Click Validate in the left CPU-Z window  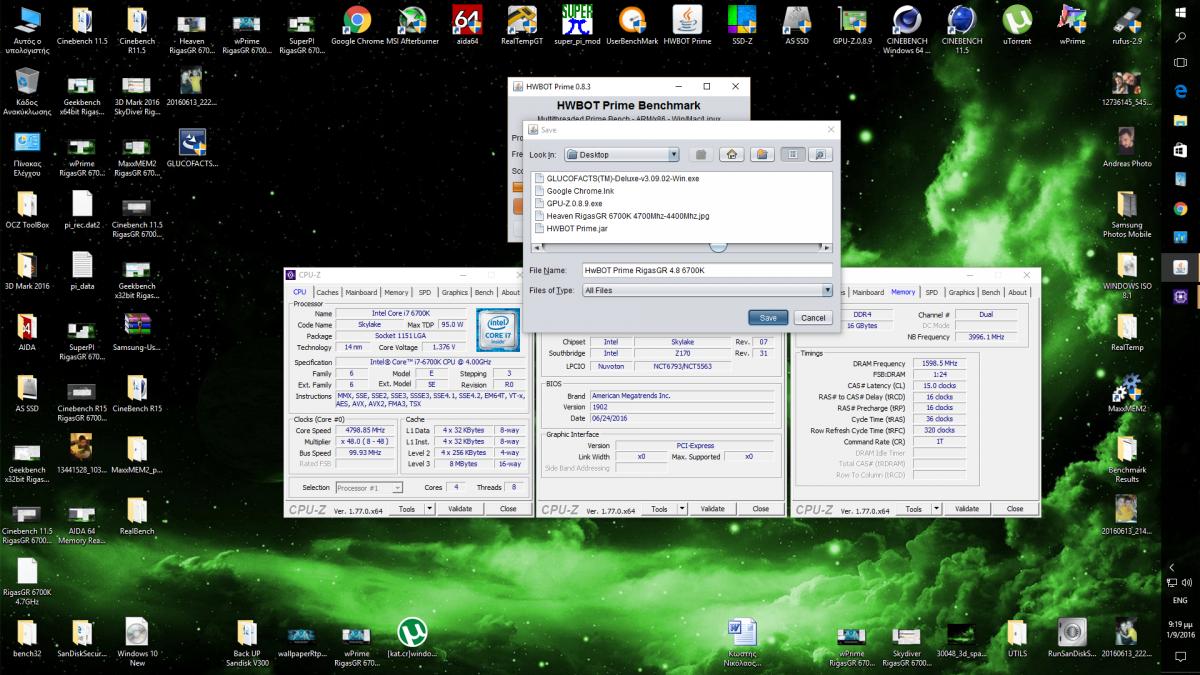460,508
